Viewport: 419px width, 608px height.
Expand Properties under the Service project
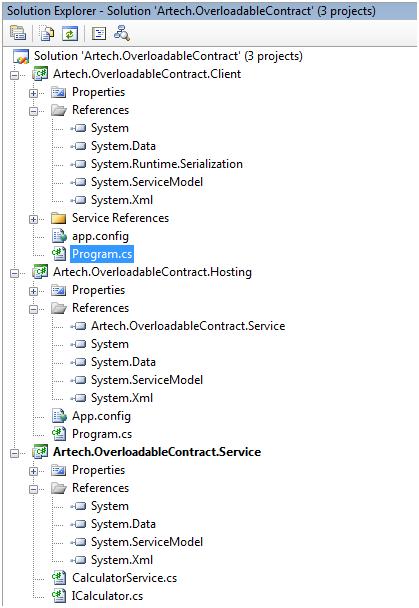(33, 471)
